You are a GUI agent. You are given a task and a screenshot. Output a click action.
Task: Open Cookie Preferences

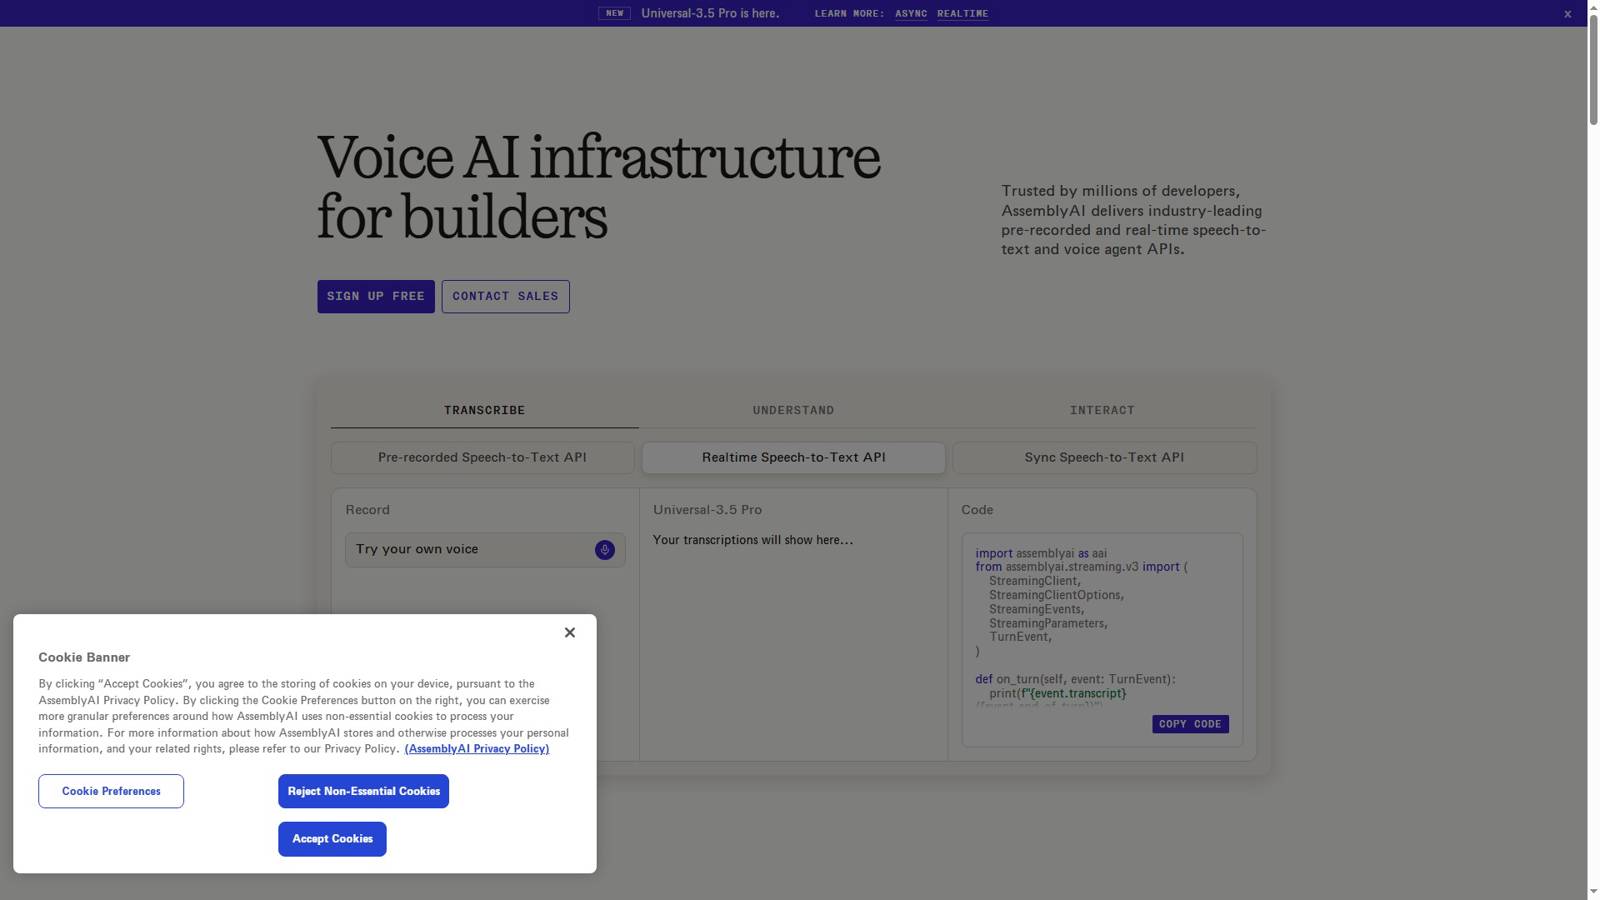pyautogui.click(x=111, y=791)
